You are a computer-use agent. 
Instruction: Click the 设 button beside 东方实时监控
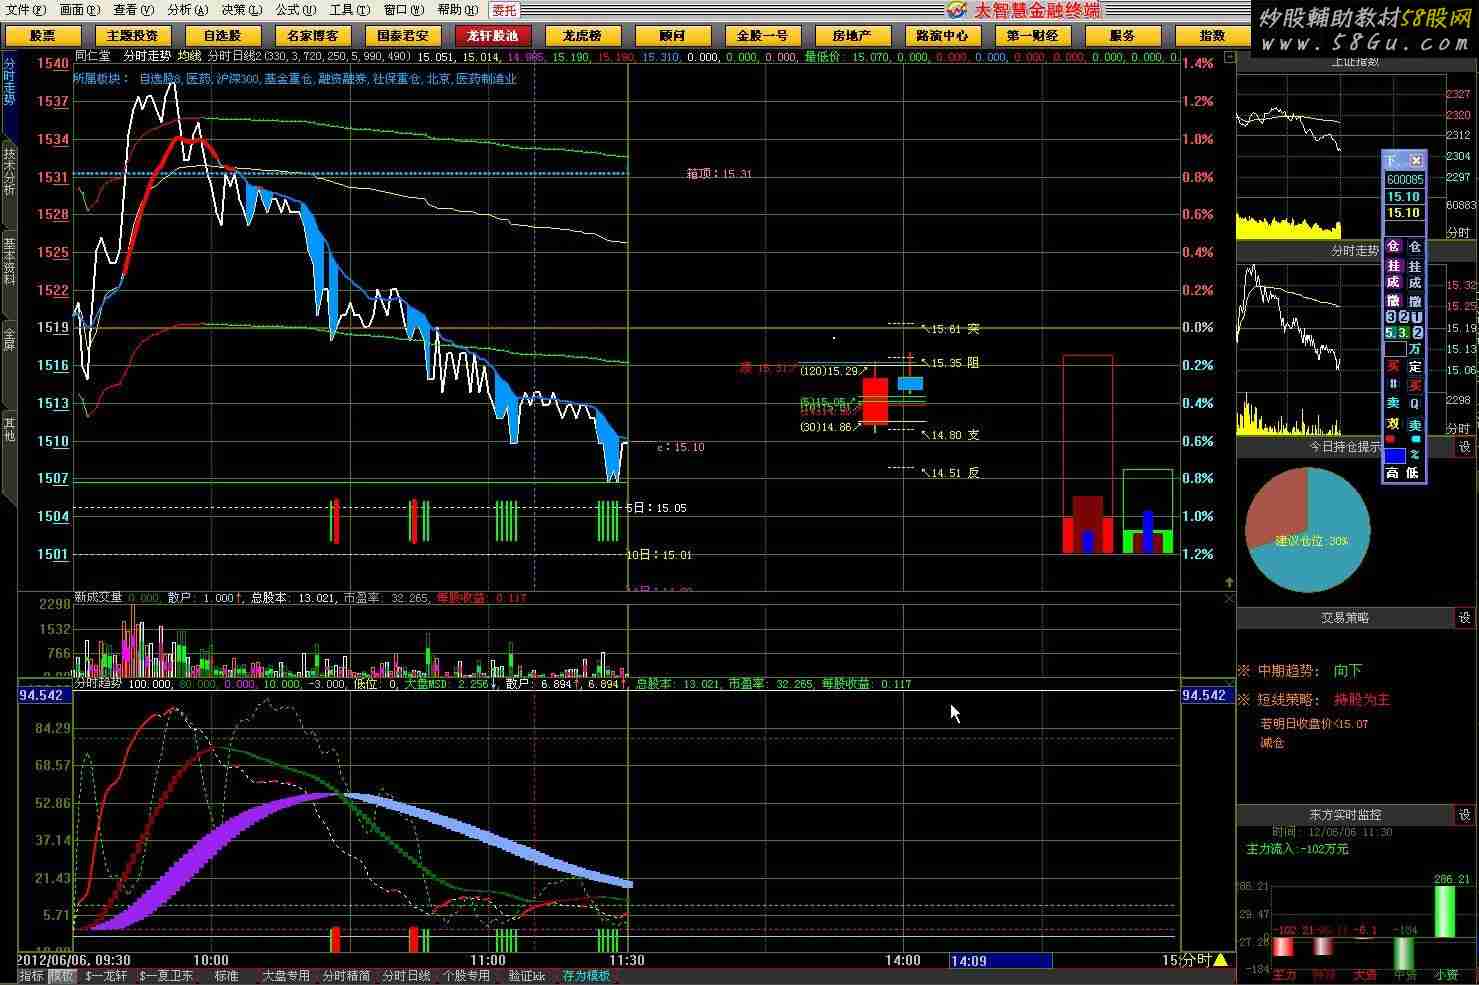[x=1465, y=815]
